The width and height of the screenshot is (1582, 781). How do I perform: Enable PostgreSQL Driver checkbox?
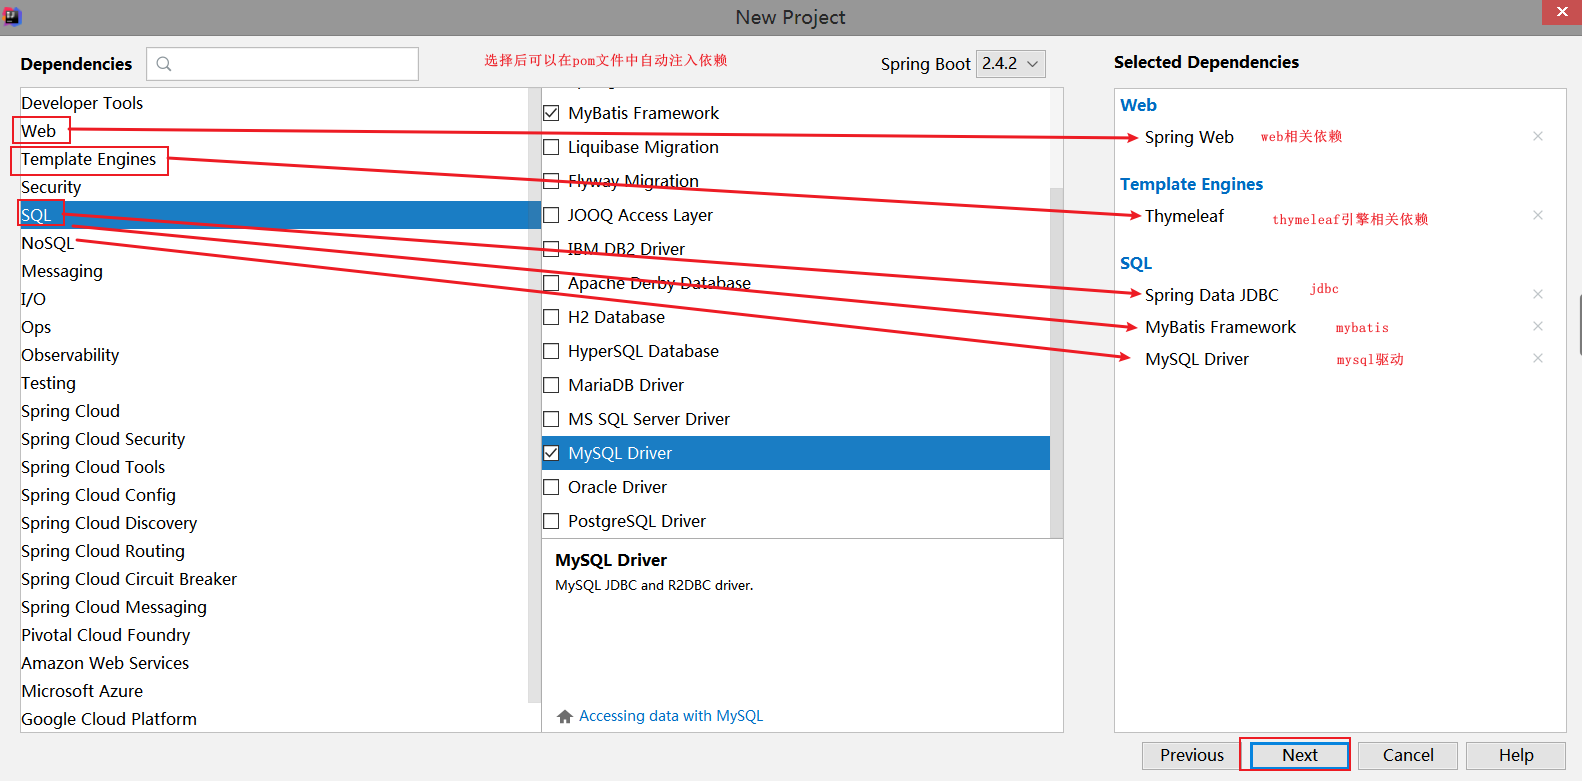pyautogui.click(x=551, y=521)
